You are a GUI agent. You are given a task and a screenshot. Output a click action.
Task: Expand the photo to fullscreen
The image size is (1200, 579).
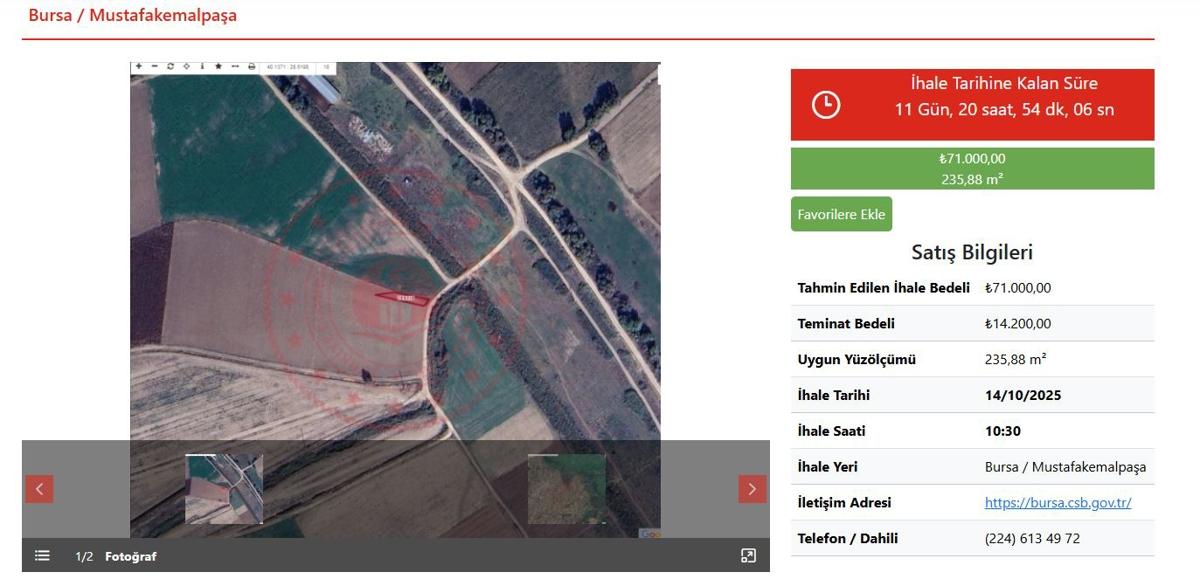pos(748,556)
